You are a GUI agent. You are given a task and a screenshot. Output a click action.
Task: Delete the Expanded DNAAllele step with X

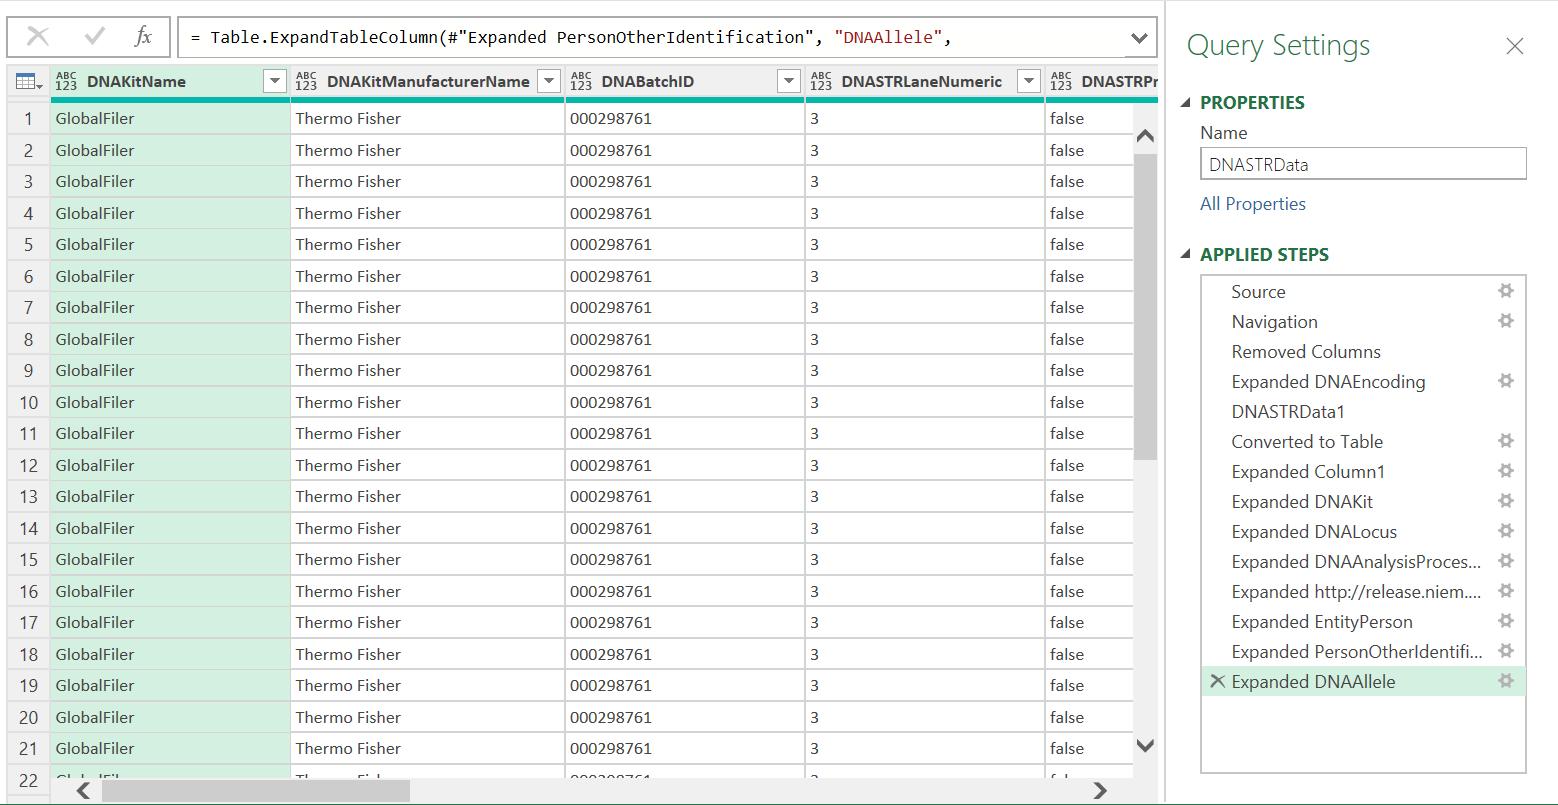click(x=1217, y=681)
